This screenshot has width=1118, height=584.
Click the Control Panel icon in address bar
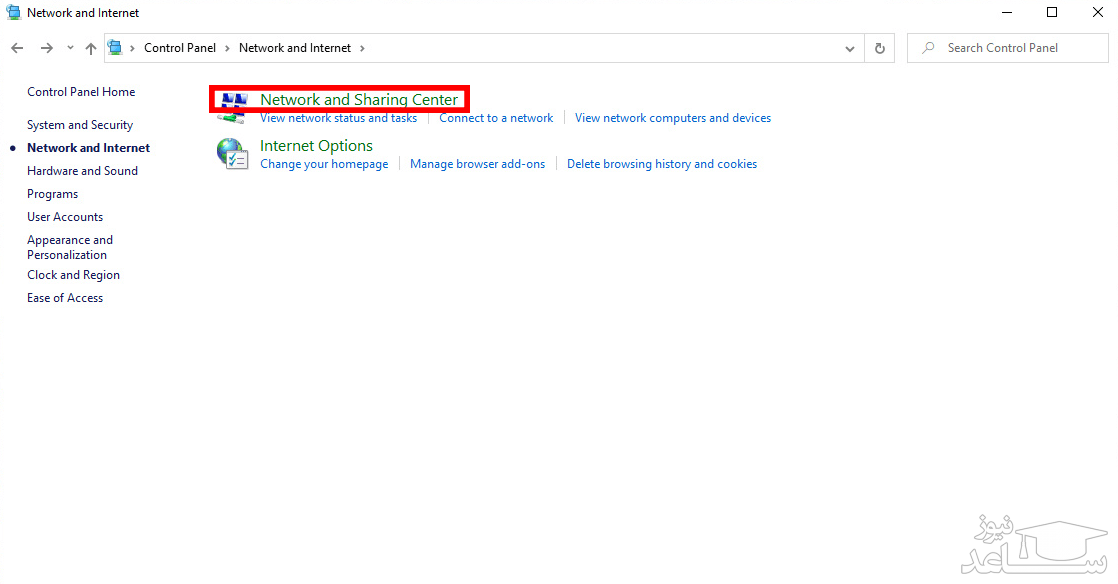coord(115,48)
